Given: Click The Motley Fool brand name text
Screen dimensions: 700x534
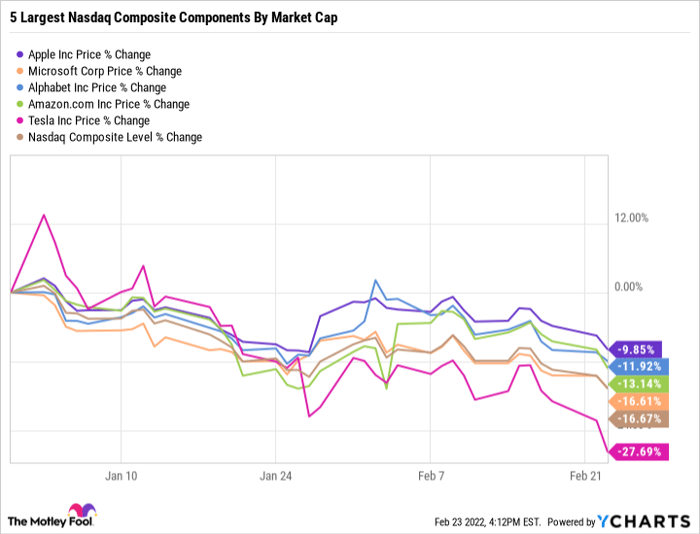Looking at the screenshot, I should click(38, 521).
